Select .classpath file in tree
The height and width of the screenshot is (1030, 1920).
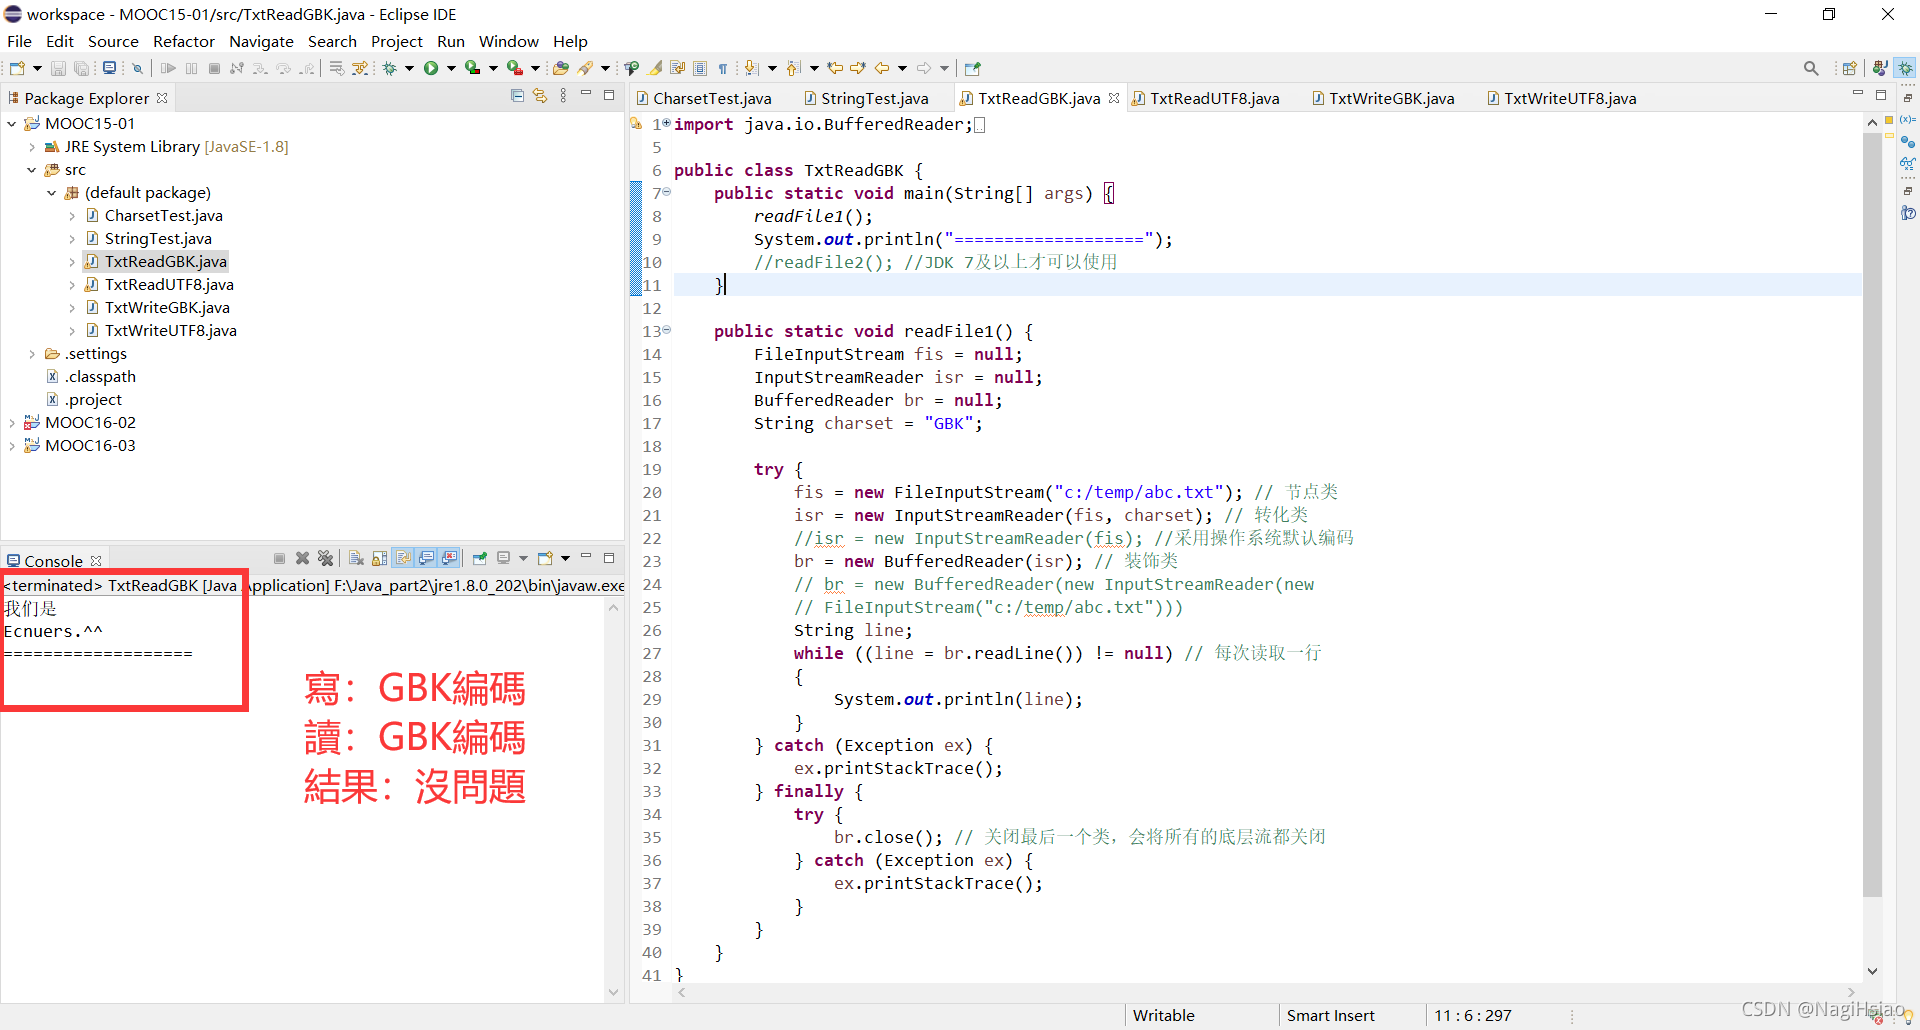coord(100,377)
